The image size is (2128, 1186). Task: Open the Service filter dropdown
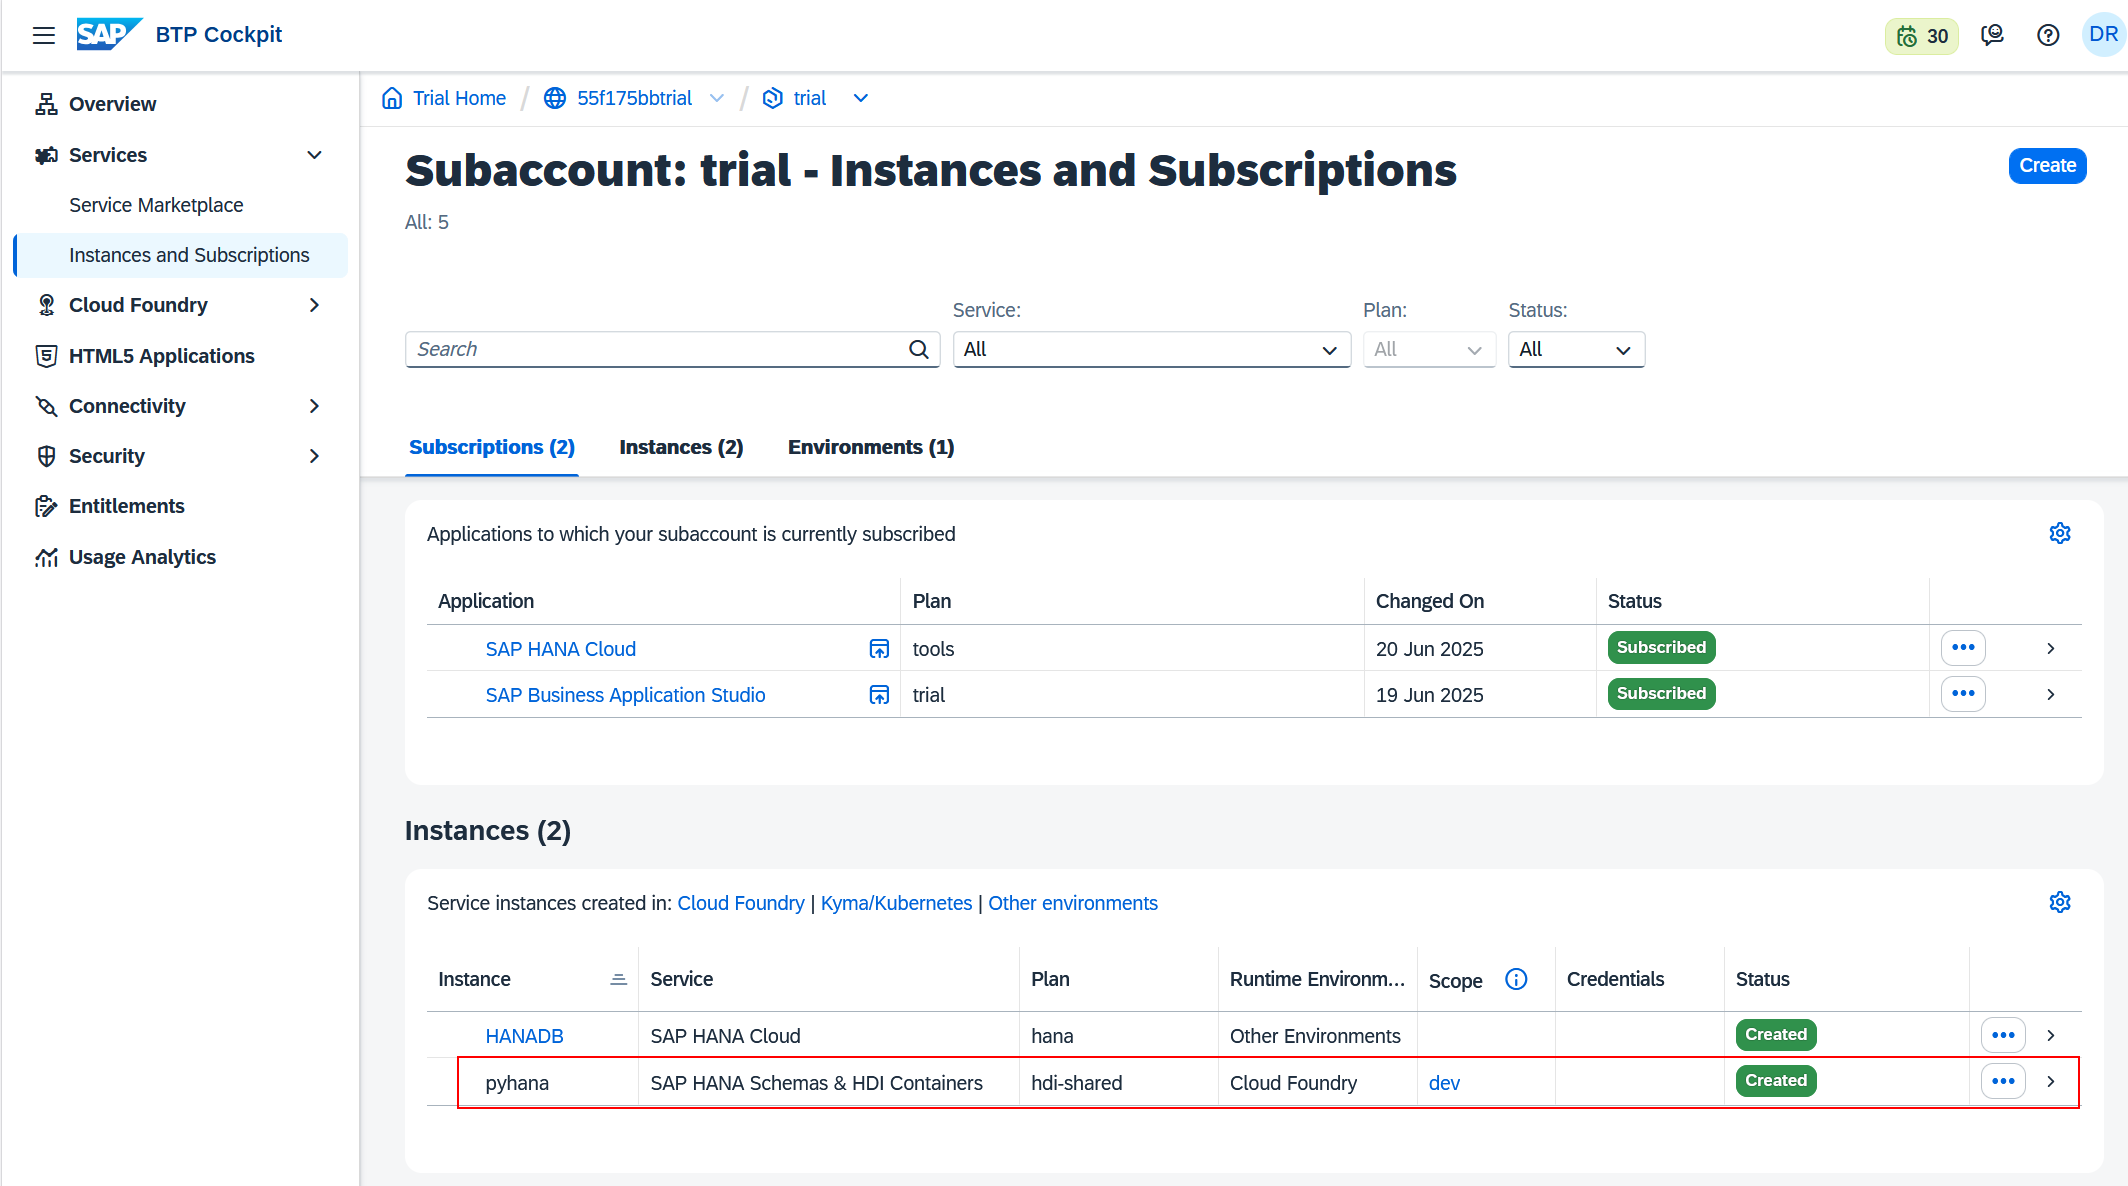[1151, 349]
